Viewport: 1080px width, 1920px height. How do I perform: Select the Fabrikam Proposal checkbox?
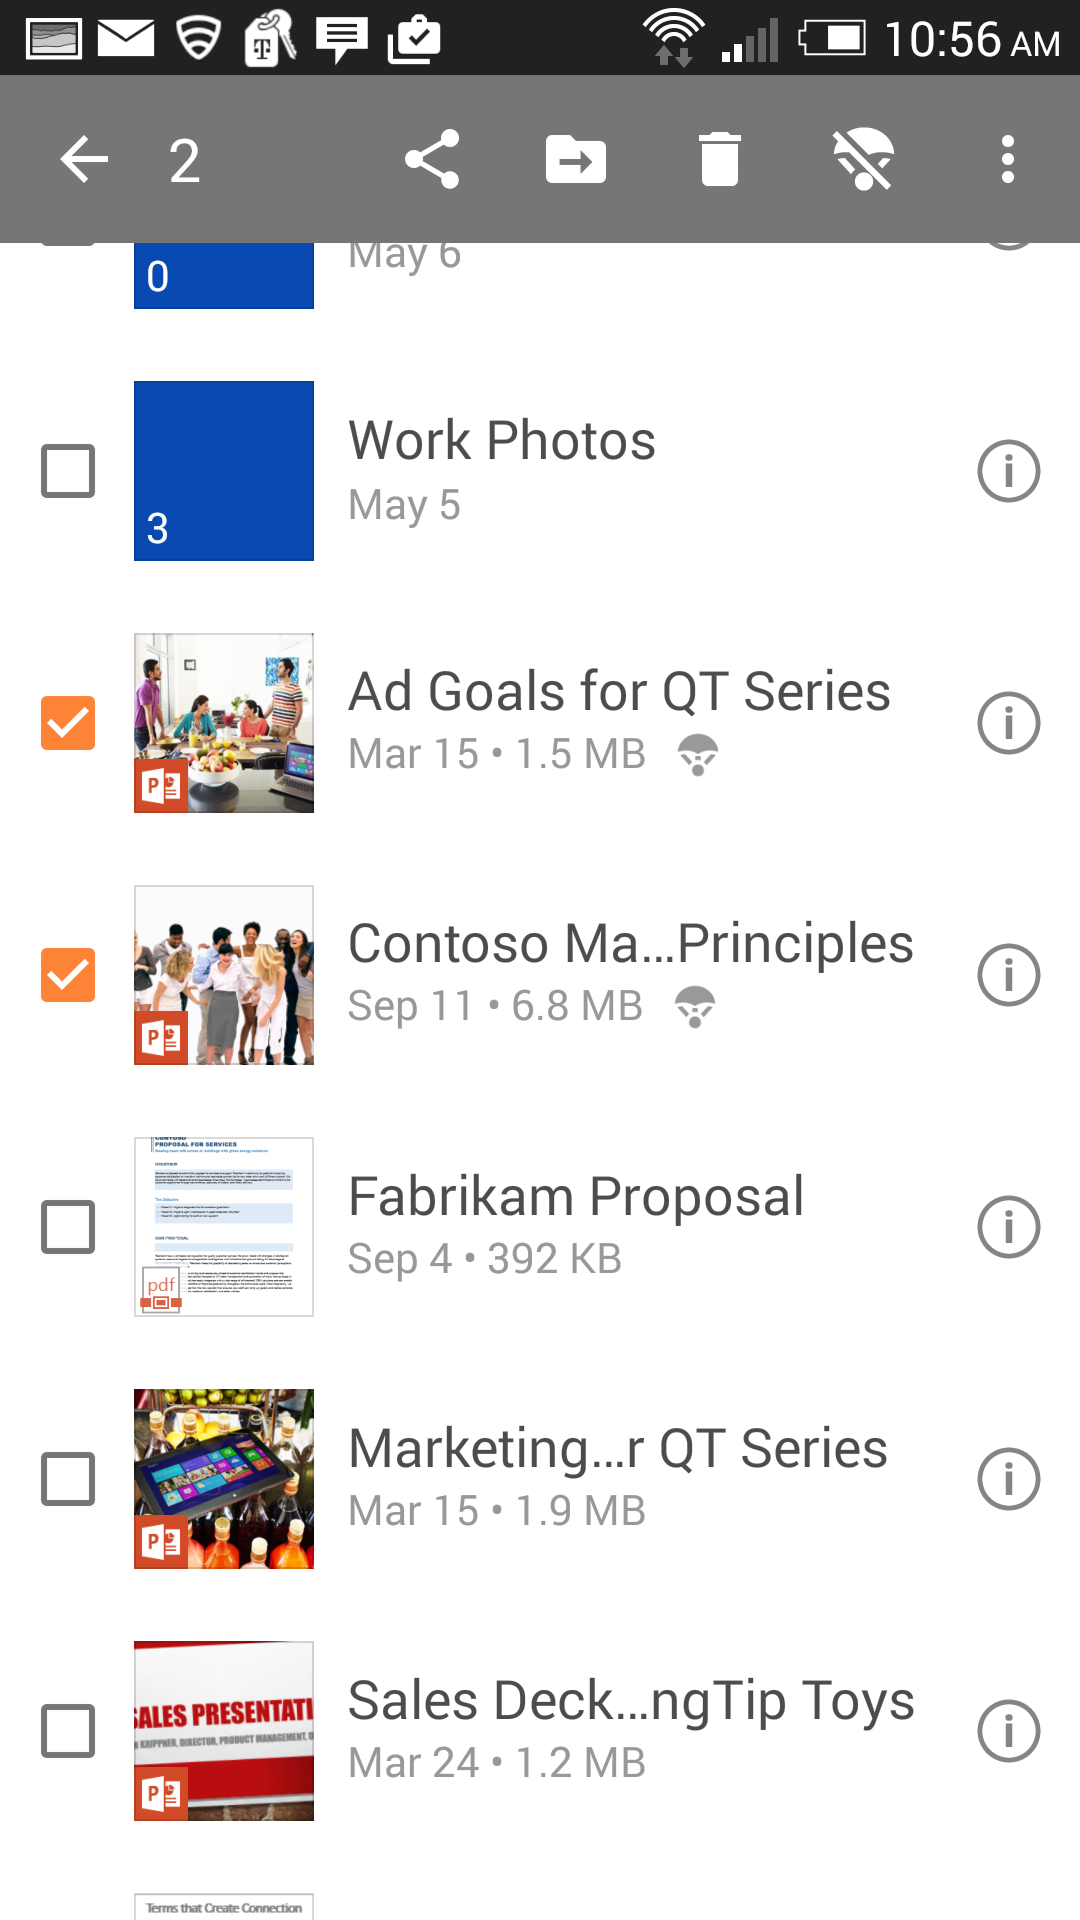(x=68, y=1227)
